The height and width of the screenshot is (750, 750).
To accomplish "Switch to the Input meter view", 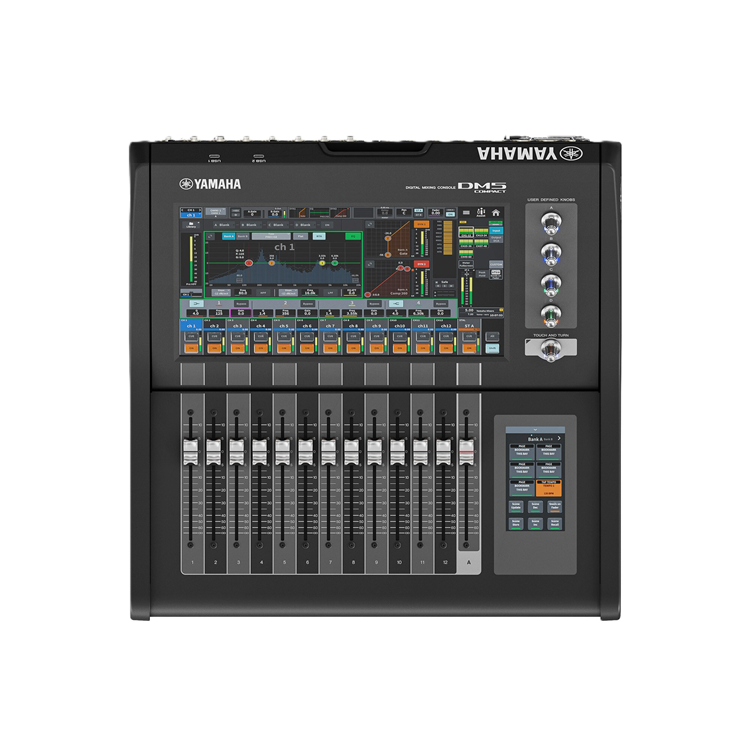I will click(496, 231).
